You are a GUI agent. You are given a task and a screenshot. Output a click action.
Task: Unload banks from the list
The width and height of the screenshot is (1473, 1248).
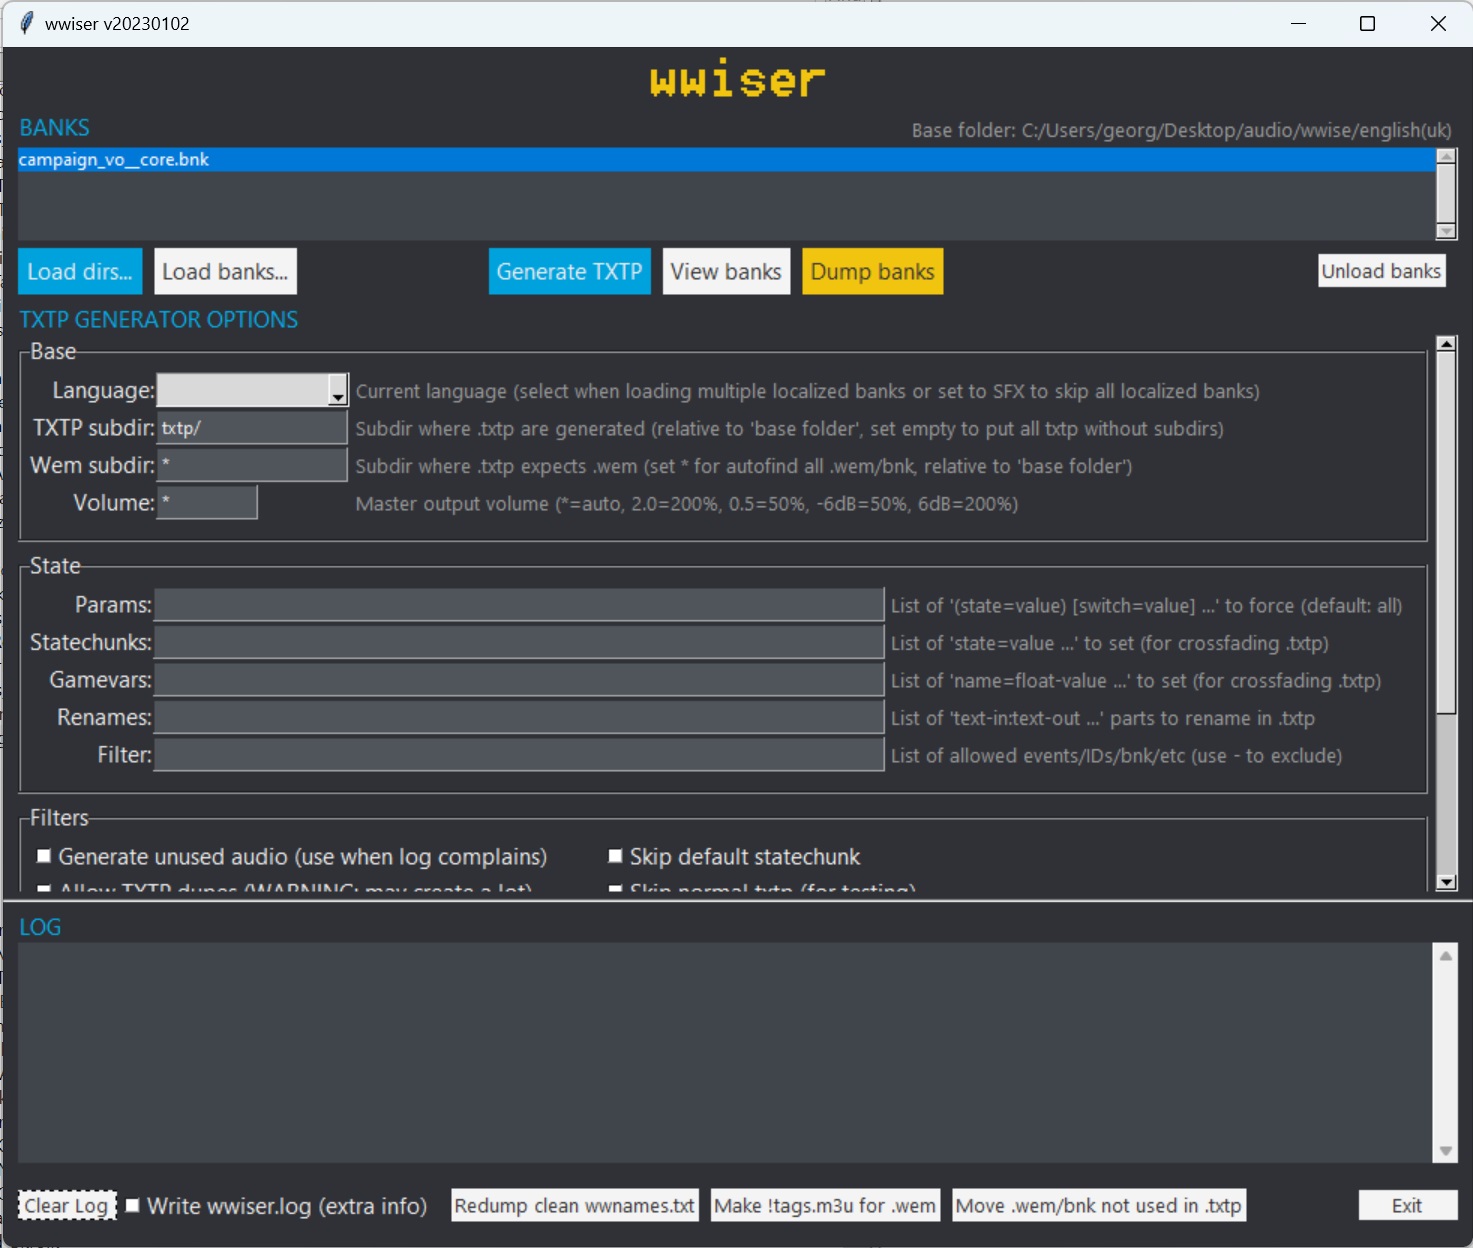click(x=1381, y=271)
